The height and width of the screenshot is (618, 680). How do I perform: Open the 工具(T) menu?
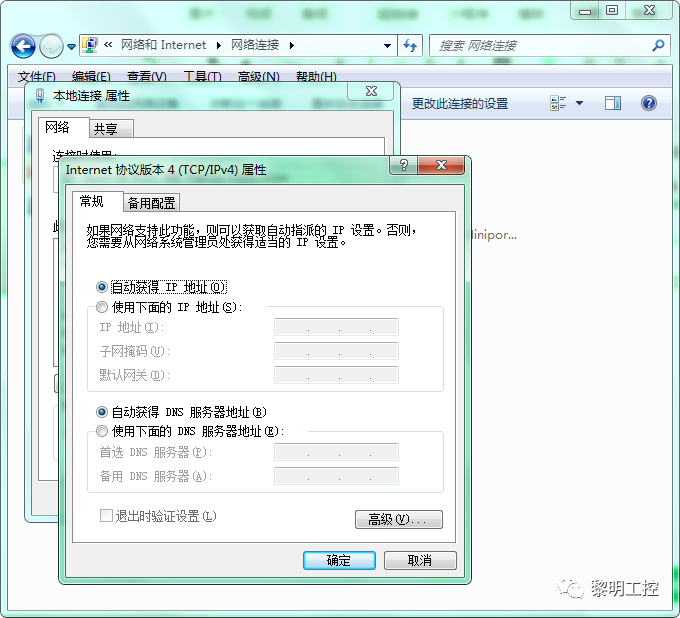coord(203,76)
